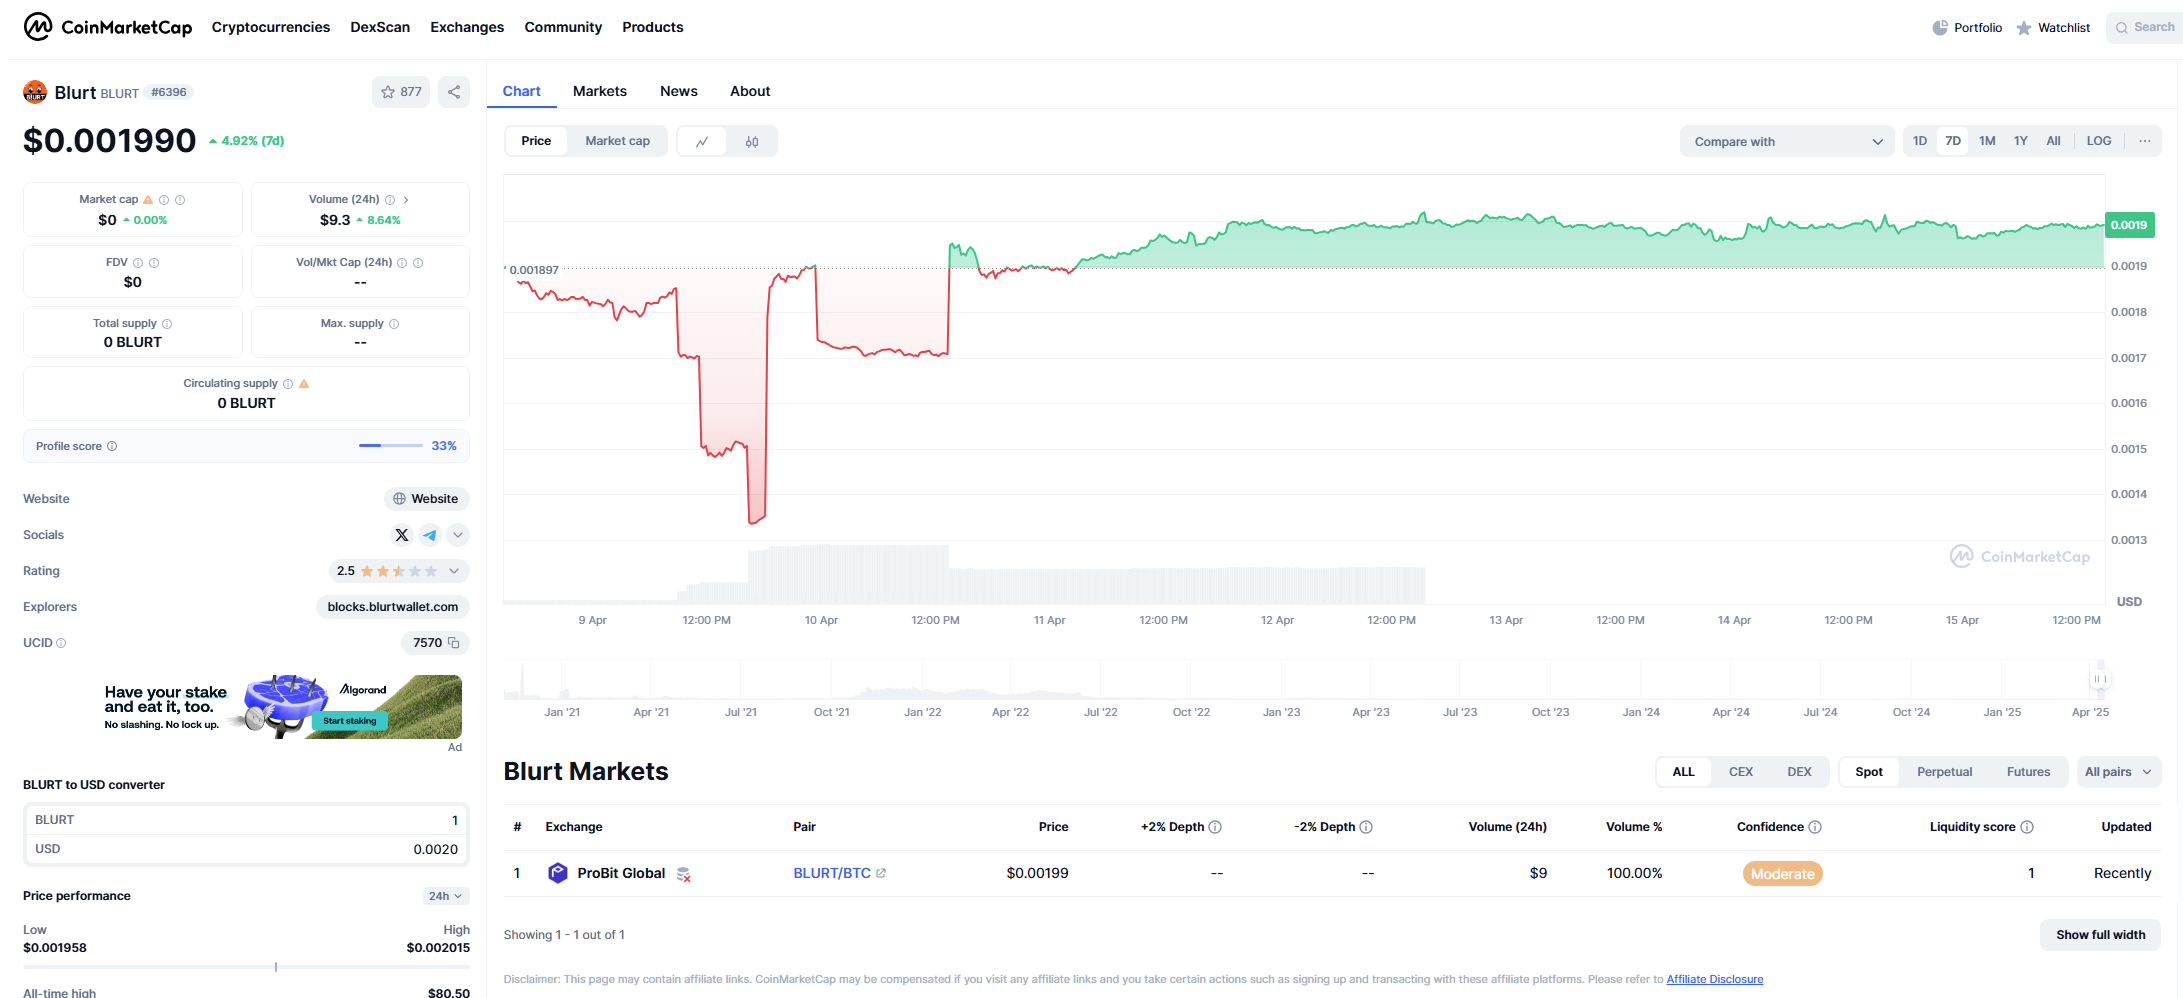Open chart more options (three dots)

(2145, 141)
